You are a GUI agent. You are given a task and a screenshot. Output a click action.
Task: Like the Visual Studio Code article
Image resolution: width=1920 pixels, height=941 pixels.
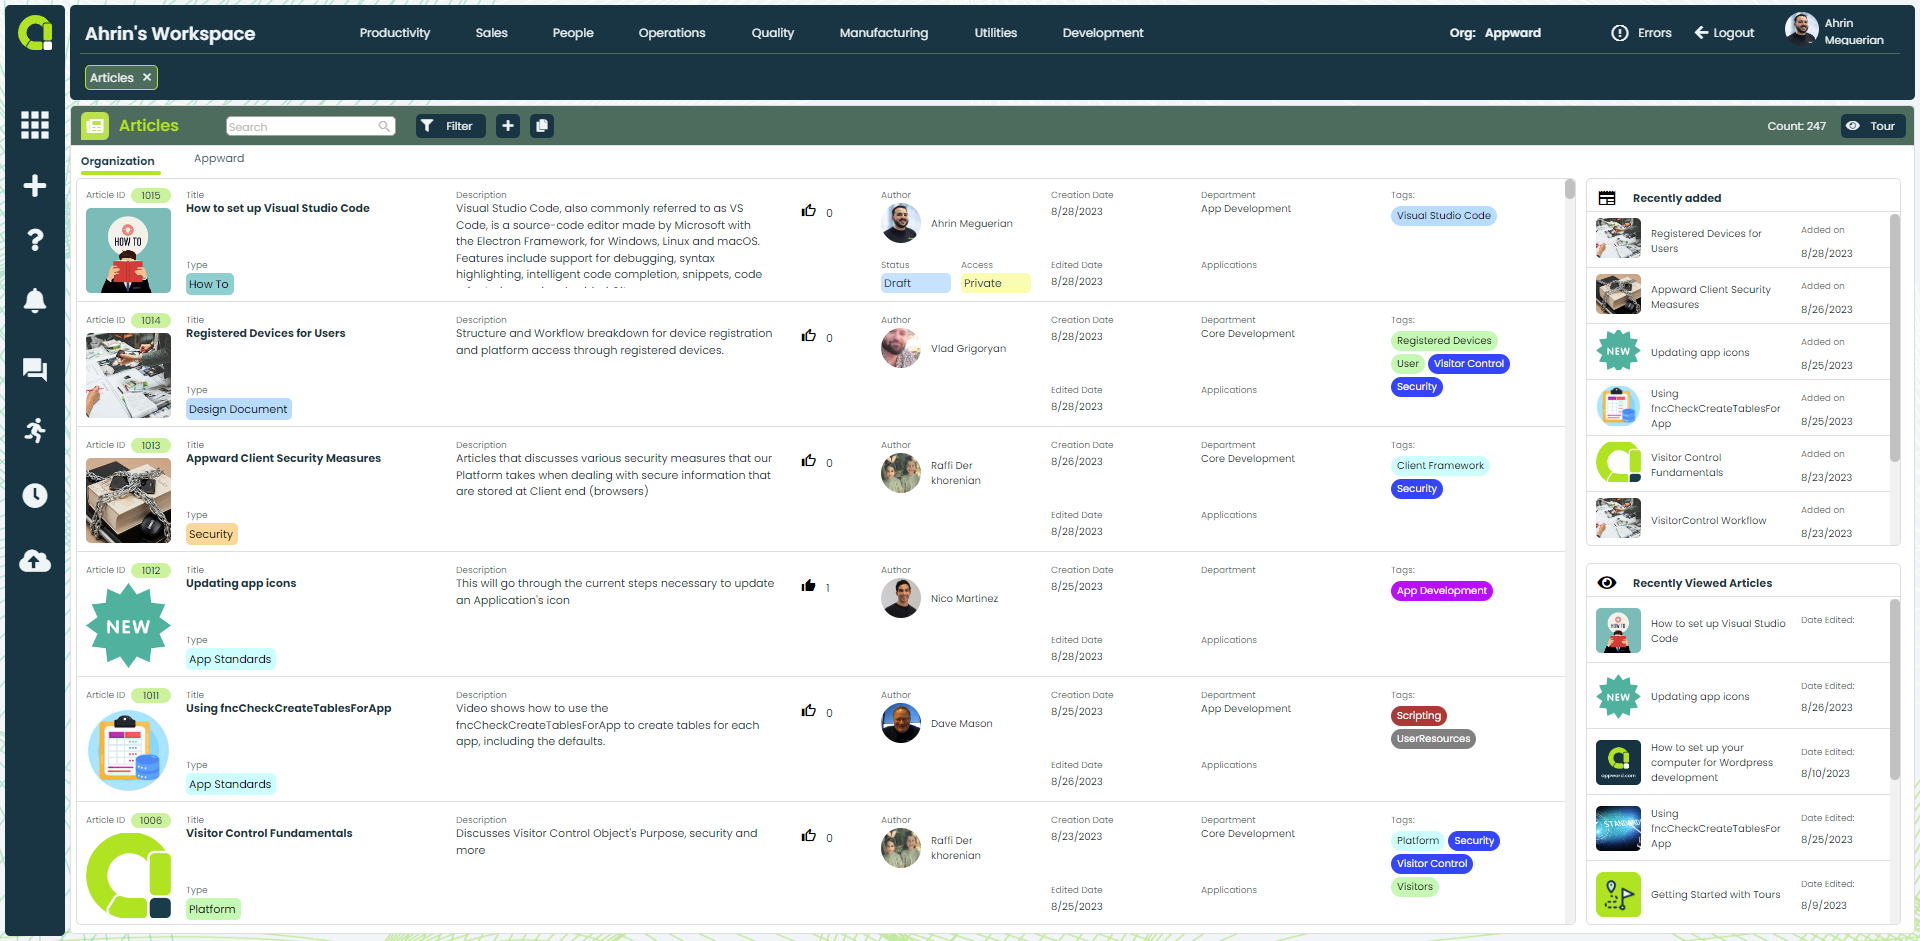tap(808, 211)
